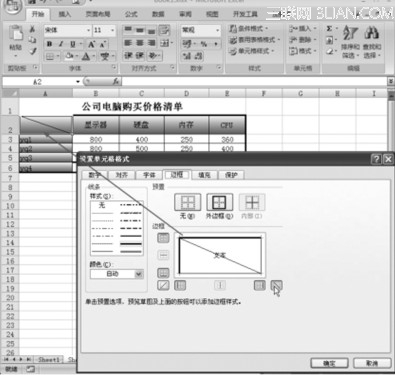
Task: Click the dialog's Cancel (取消) button
Action: click(372, 363)
